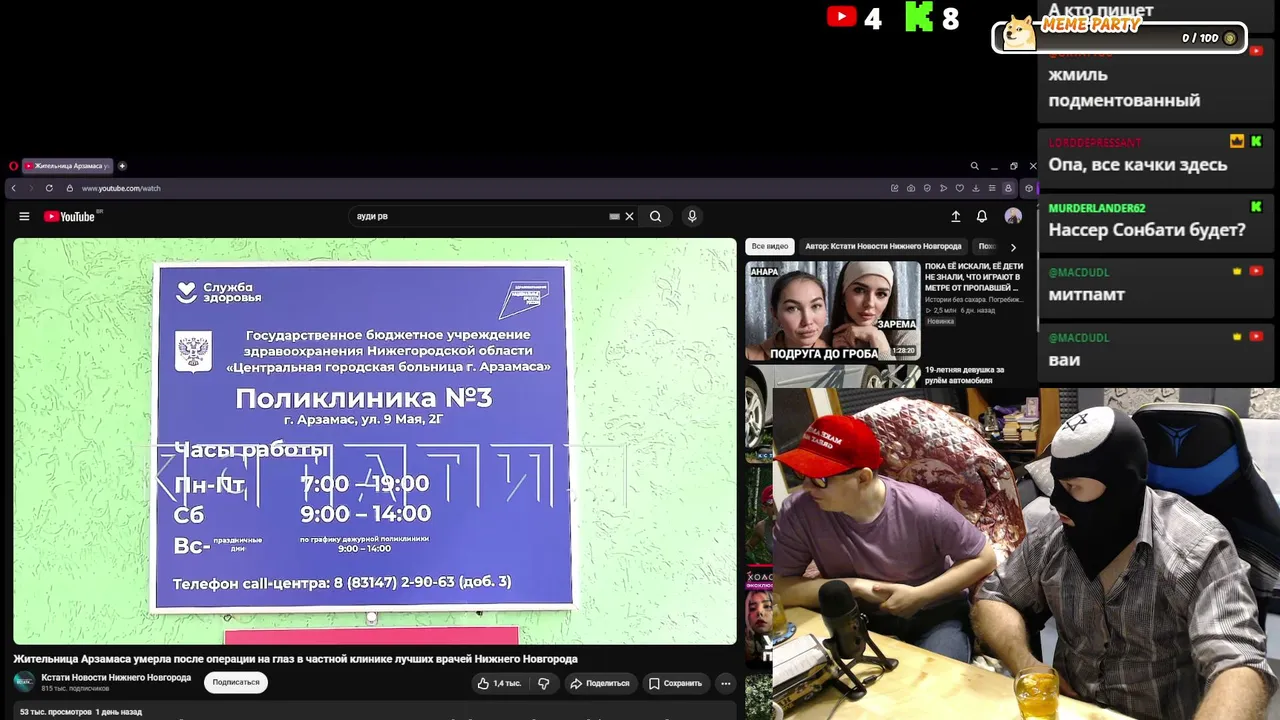Like the video with thumbs up
This screenshot has height=720, width=1280.
point(499,683)
